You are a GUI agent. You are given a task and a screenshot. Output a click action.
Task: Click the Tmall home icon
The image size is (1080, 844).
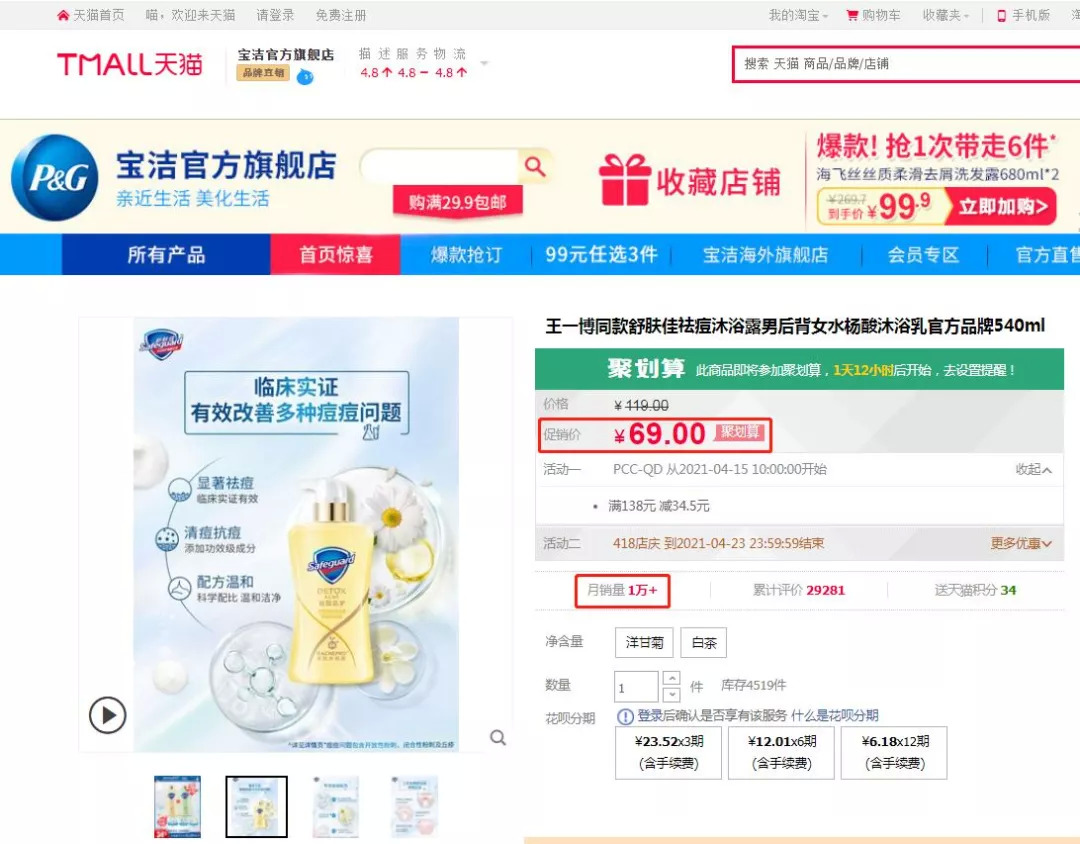pyautogui.click(x=63, y=15)
